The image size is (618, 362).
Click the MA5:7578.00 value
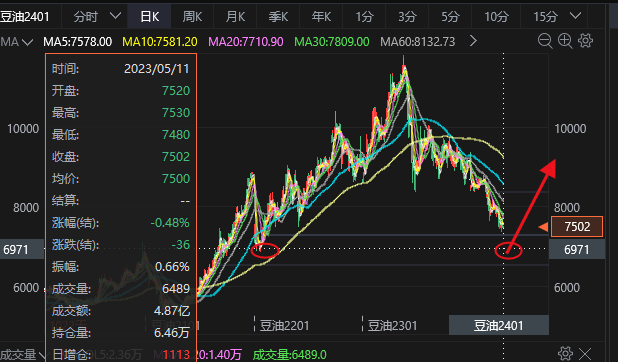78,41
